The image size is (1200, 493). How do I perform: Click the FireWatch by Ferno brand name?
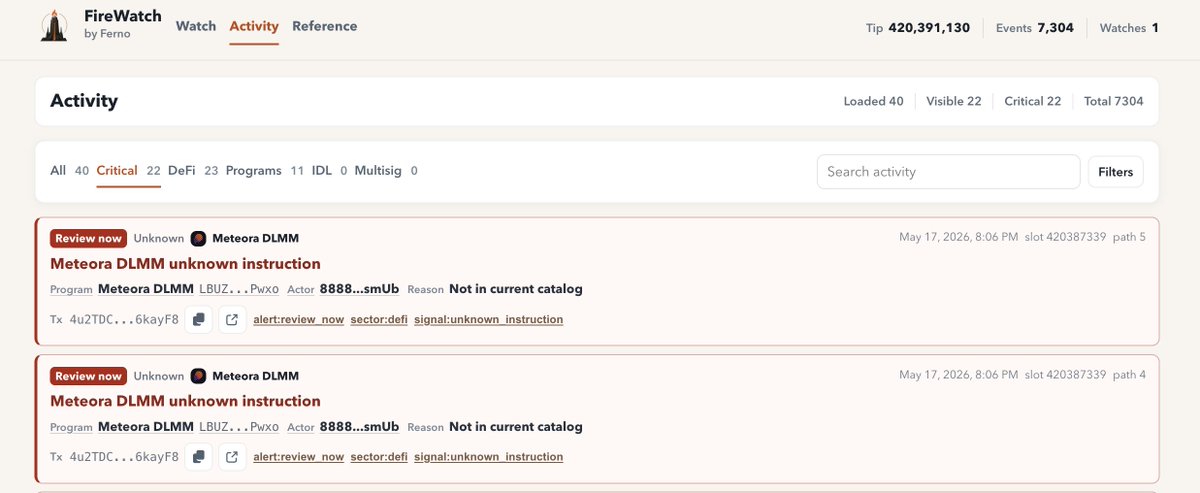point(123,25)
